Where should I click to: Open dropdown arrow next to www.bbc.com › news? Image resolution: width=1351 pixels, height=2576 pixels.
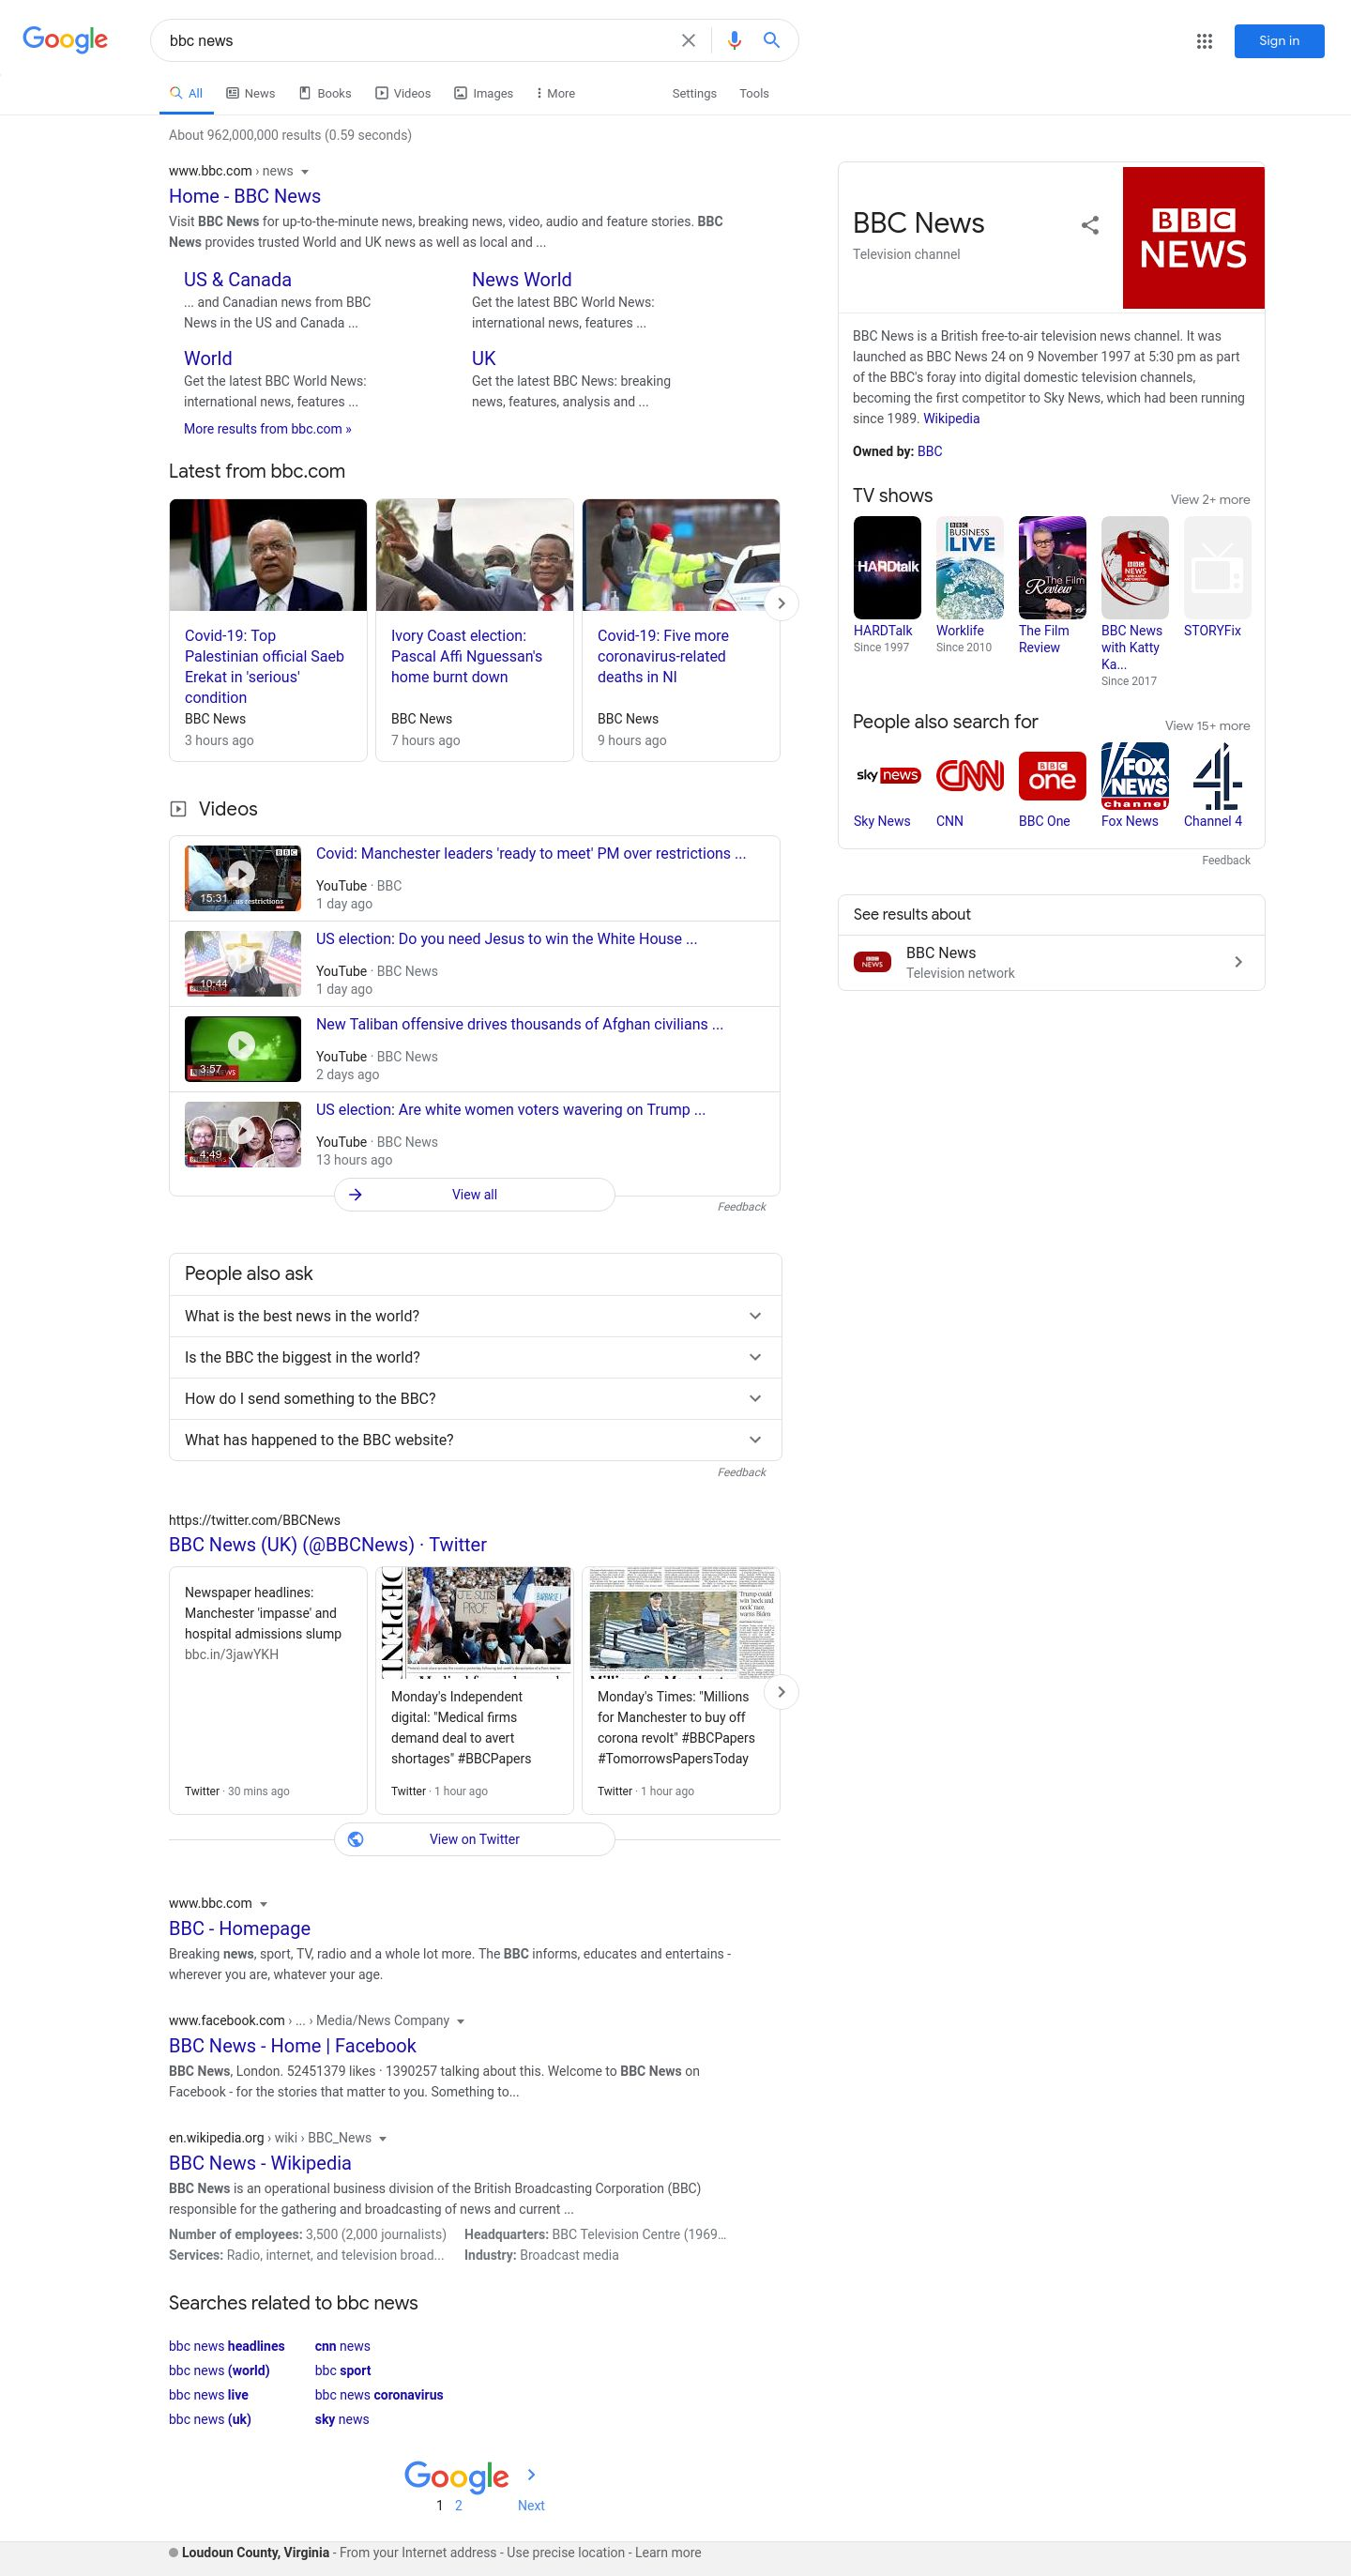pyautogui.click(x=305, y=172)
